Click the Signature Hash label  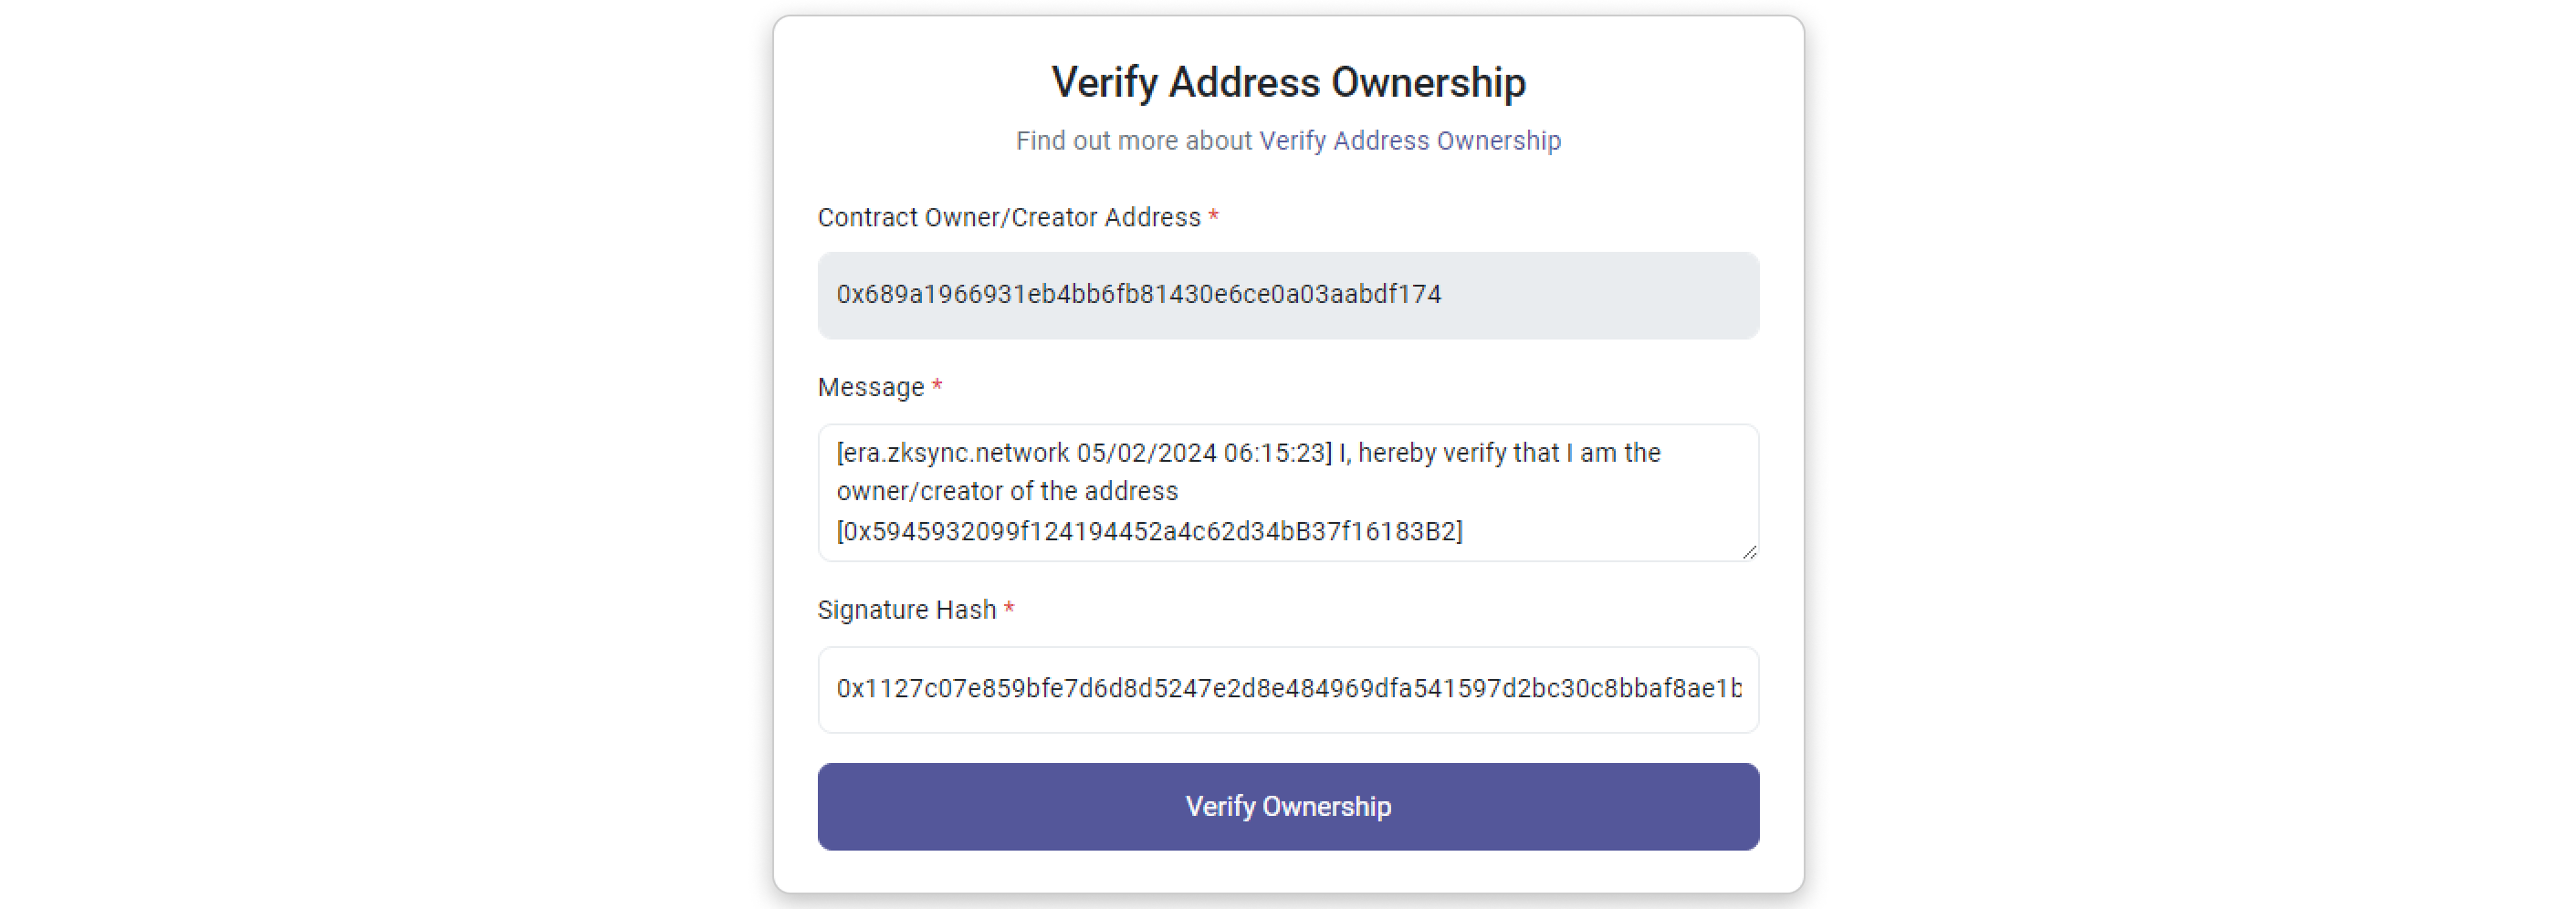[x=906, y=610]
